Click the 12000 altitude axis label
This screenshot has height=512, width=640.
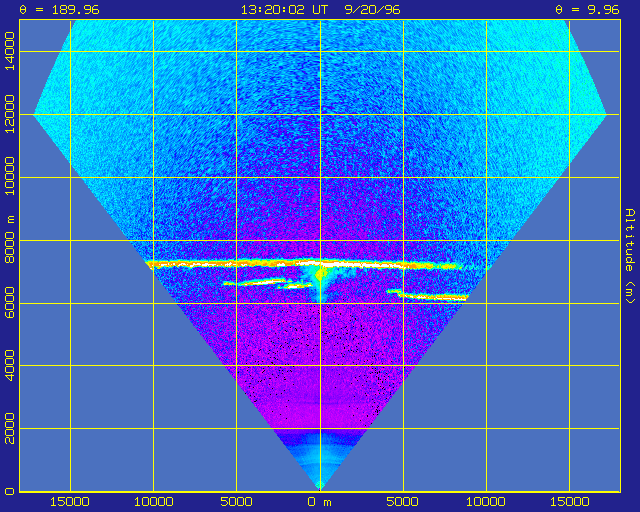(9, 114)
